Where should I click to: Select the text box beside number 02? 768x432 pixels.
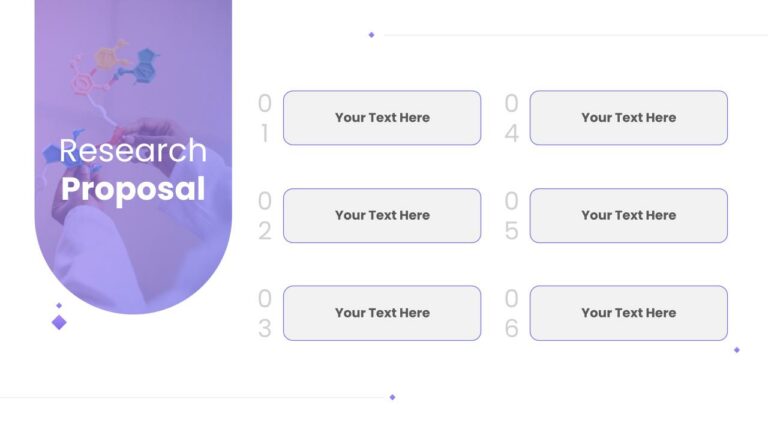[382, 216]
